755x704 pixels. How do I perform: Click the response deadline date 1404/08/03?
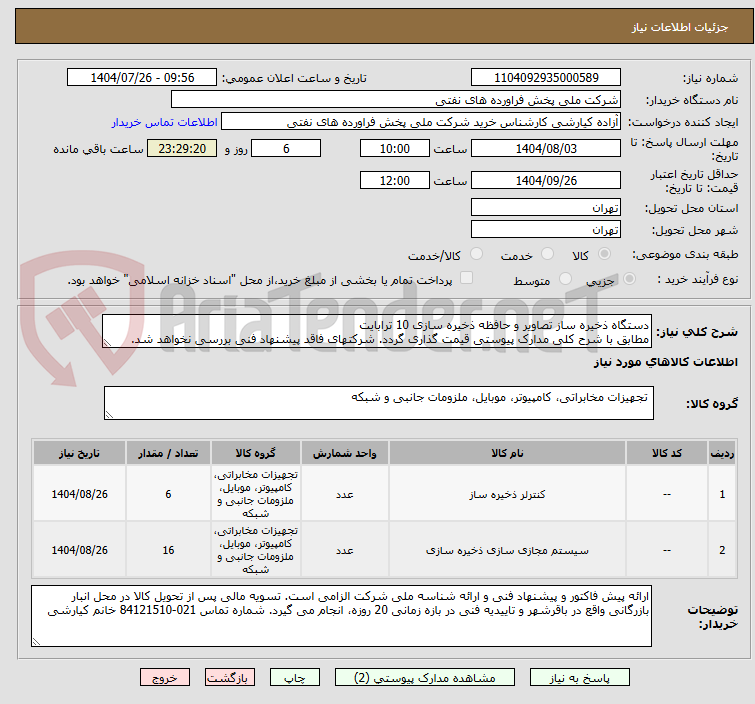(546, 148)
